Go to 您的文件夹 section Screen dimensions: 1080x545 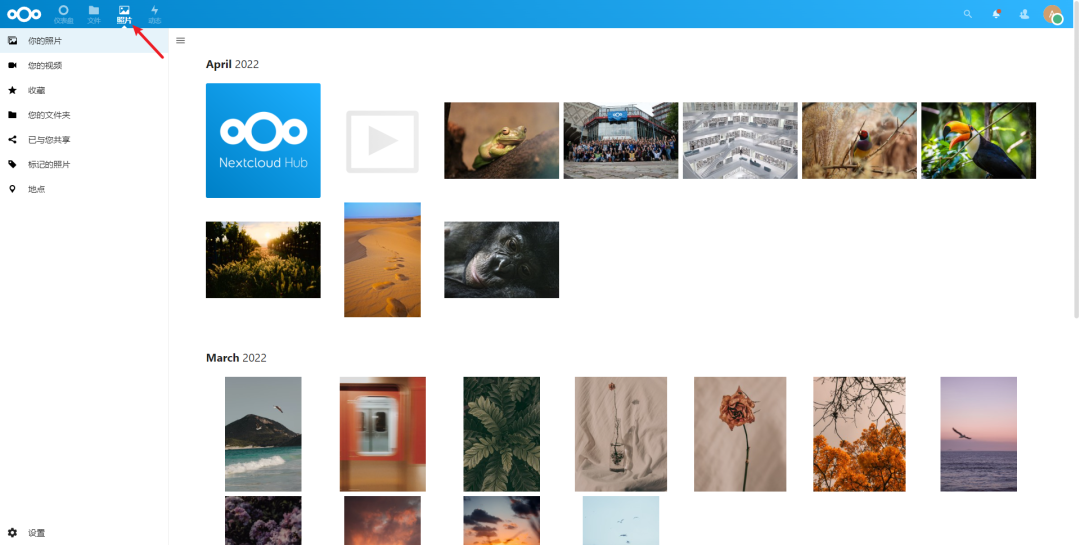(84, 115)
